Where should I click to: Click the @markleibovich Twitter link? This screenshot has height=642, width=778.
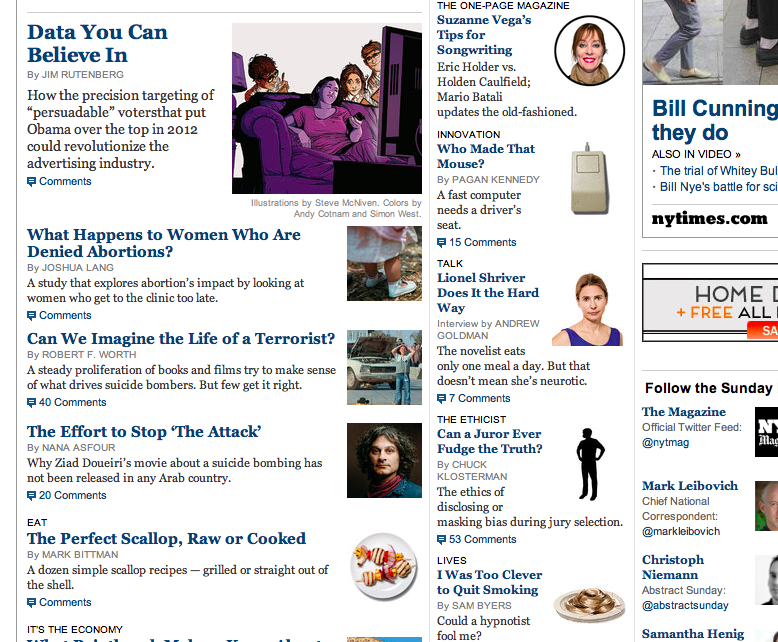(681, 531)
